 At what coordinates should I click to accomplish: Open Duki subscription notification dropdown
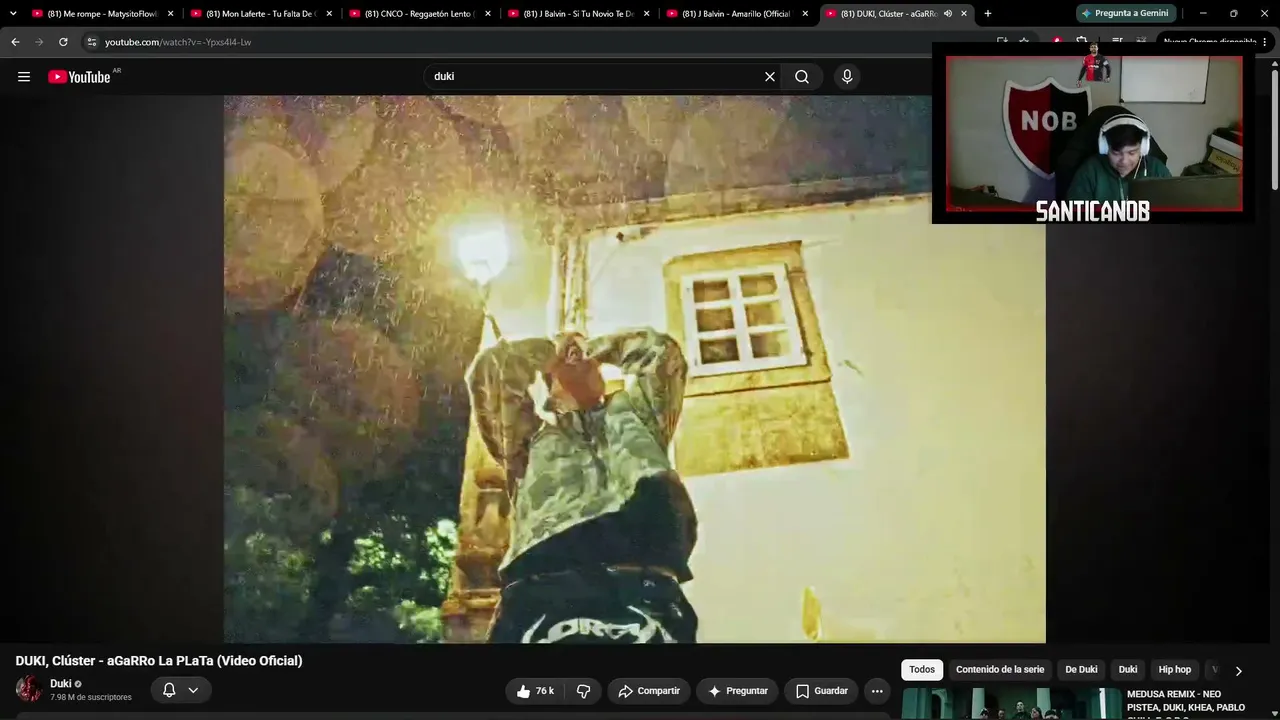(181, 690)
